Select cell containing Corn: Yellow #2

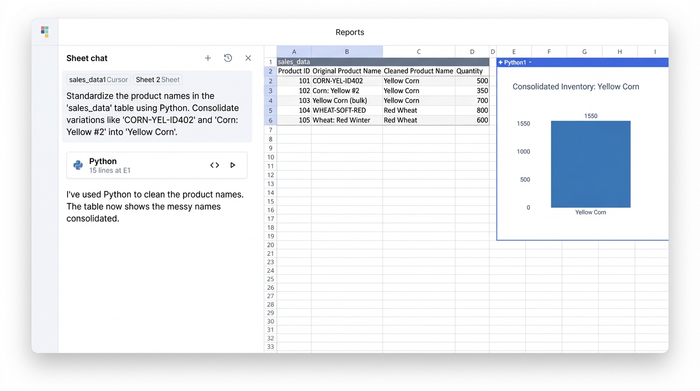coord(347,91)
